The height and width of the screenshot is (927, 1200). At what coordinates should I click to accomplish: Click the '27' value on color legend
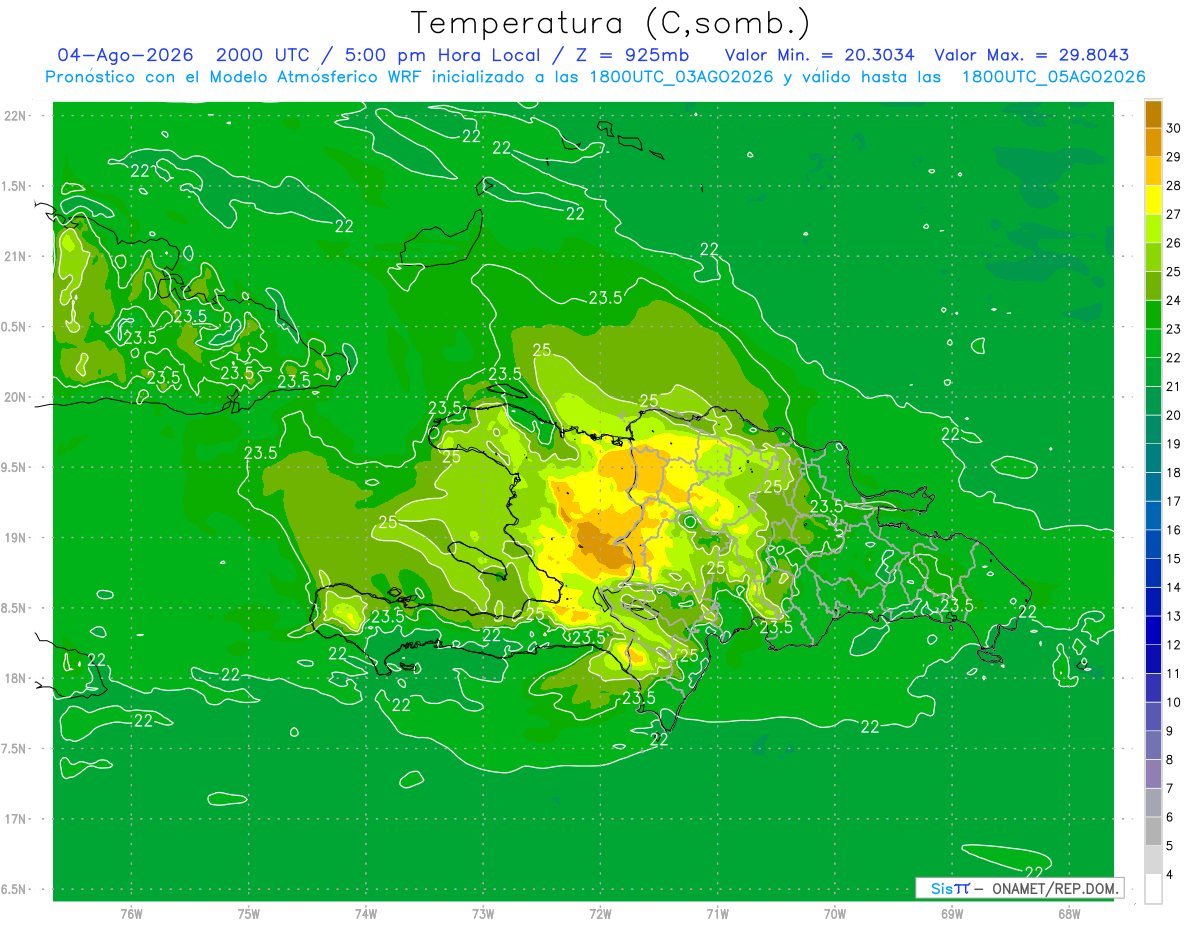pos(1174,215)
